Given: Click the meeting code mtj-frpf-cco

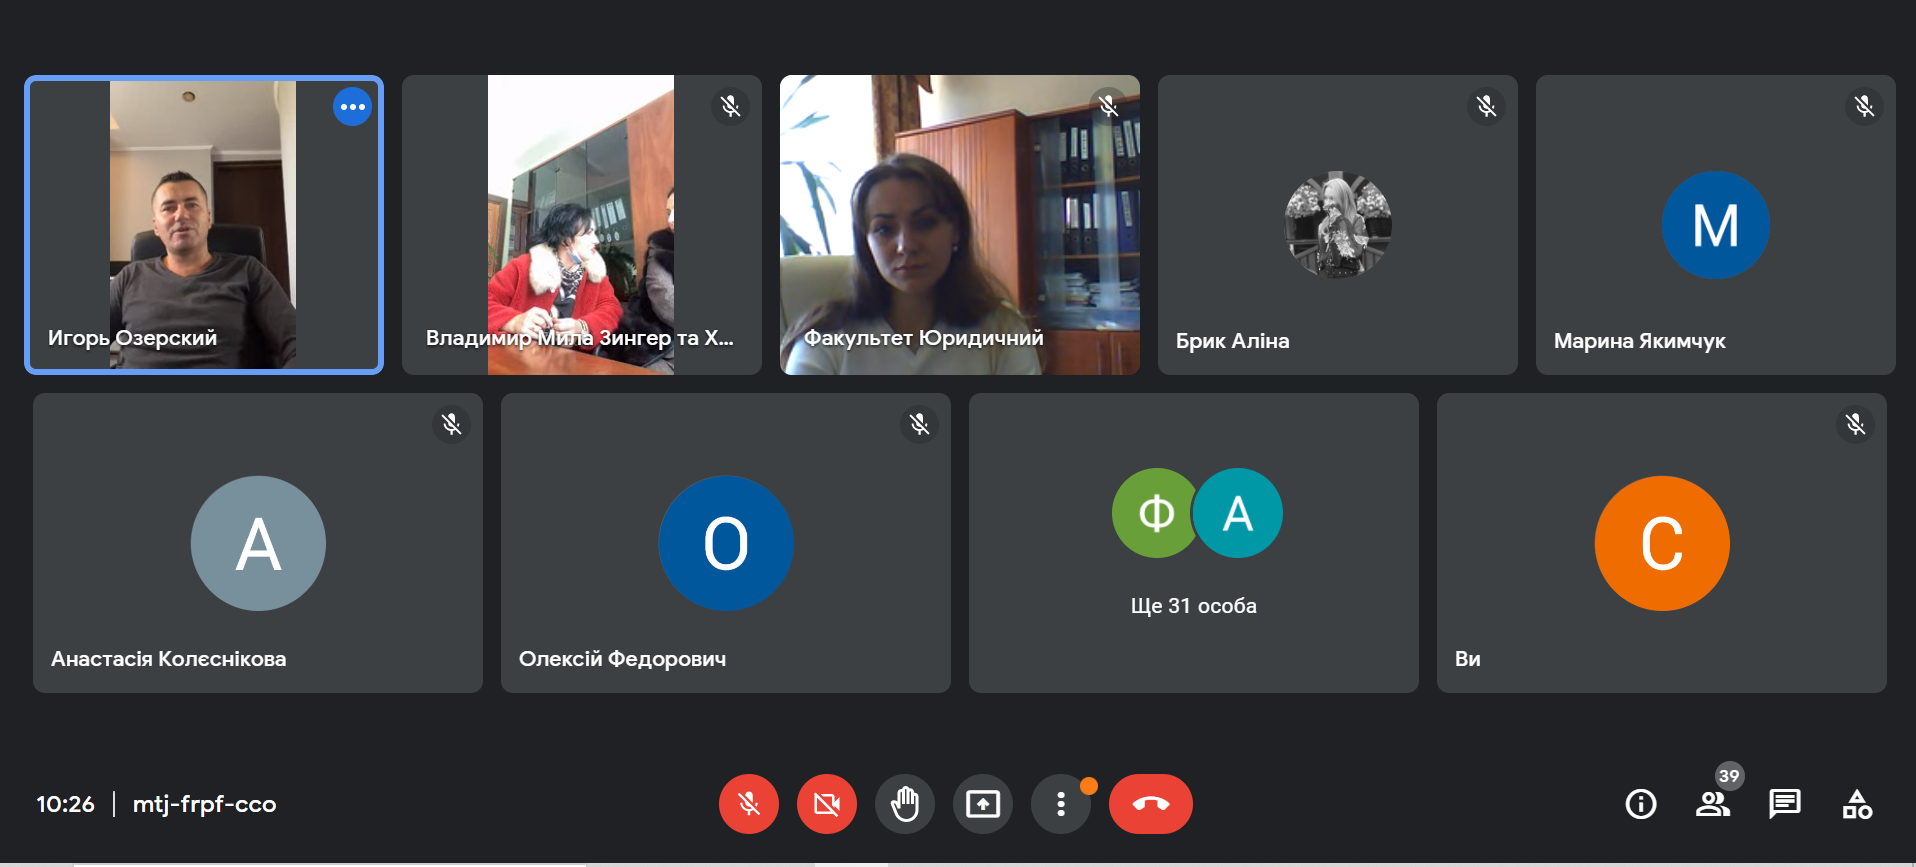Looking at the screenshot, I should tap(204, 804).
